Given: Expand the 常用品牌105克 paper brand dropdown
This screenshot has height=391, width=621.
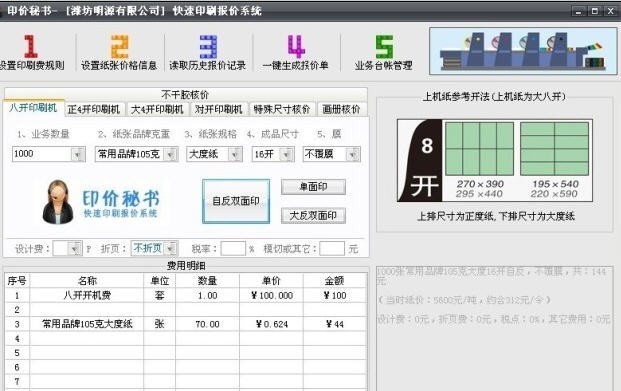Looking at the screenshot, I should pos(171,154).
